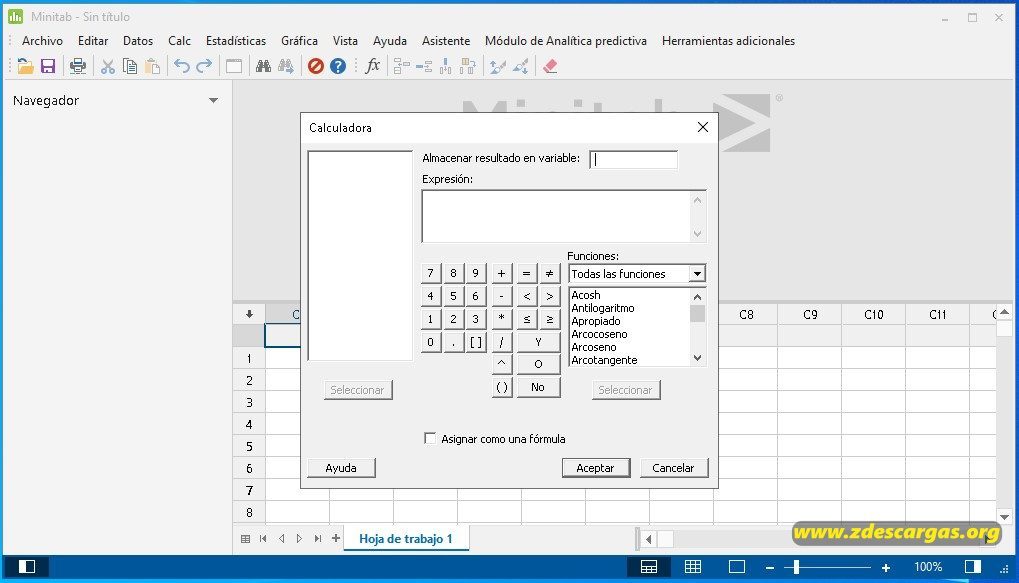This screenshot has width=1019, height=583.
Task: Click Aceptar in the Calculadora dialog
Action: click(595, 468)
